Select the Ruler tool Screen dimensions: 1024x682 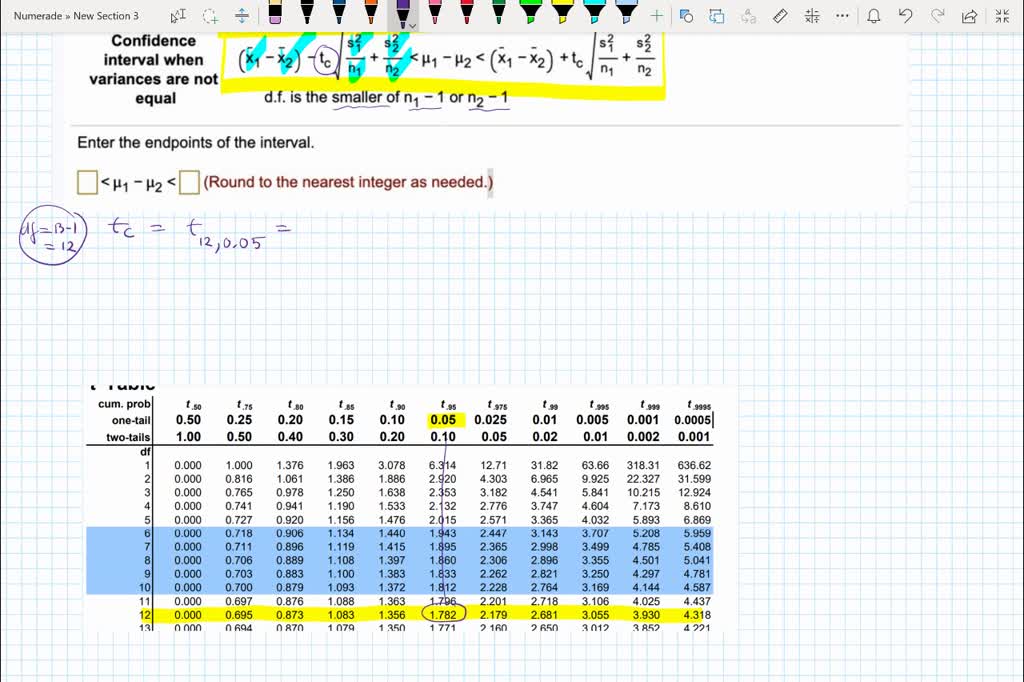[x=779, y=14]
